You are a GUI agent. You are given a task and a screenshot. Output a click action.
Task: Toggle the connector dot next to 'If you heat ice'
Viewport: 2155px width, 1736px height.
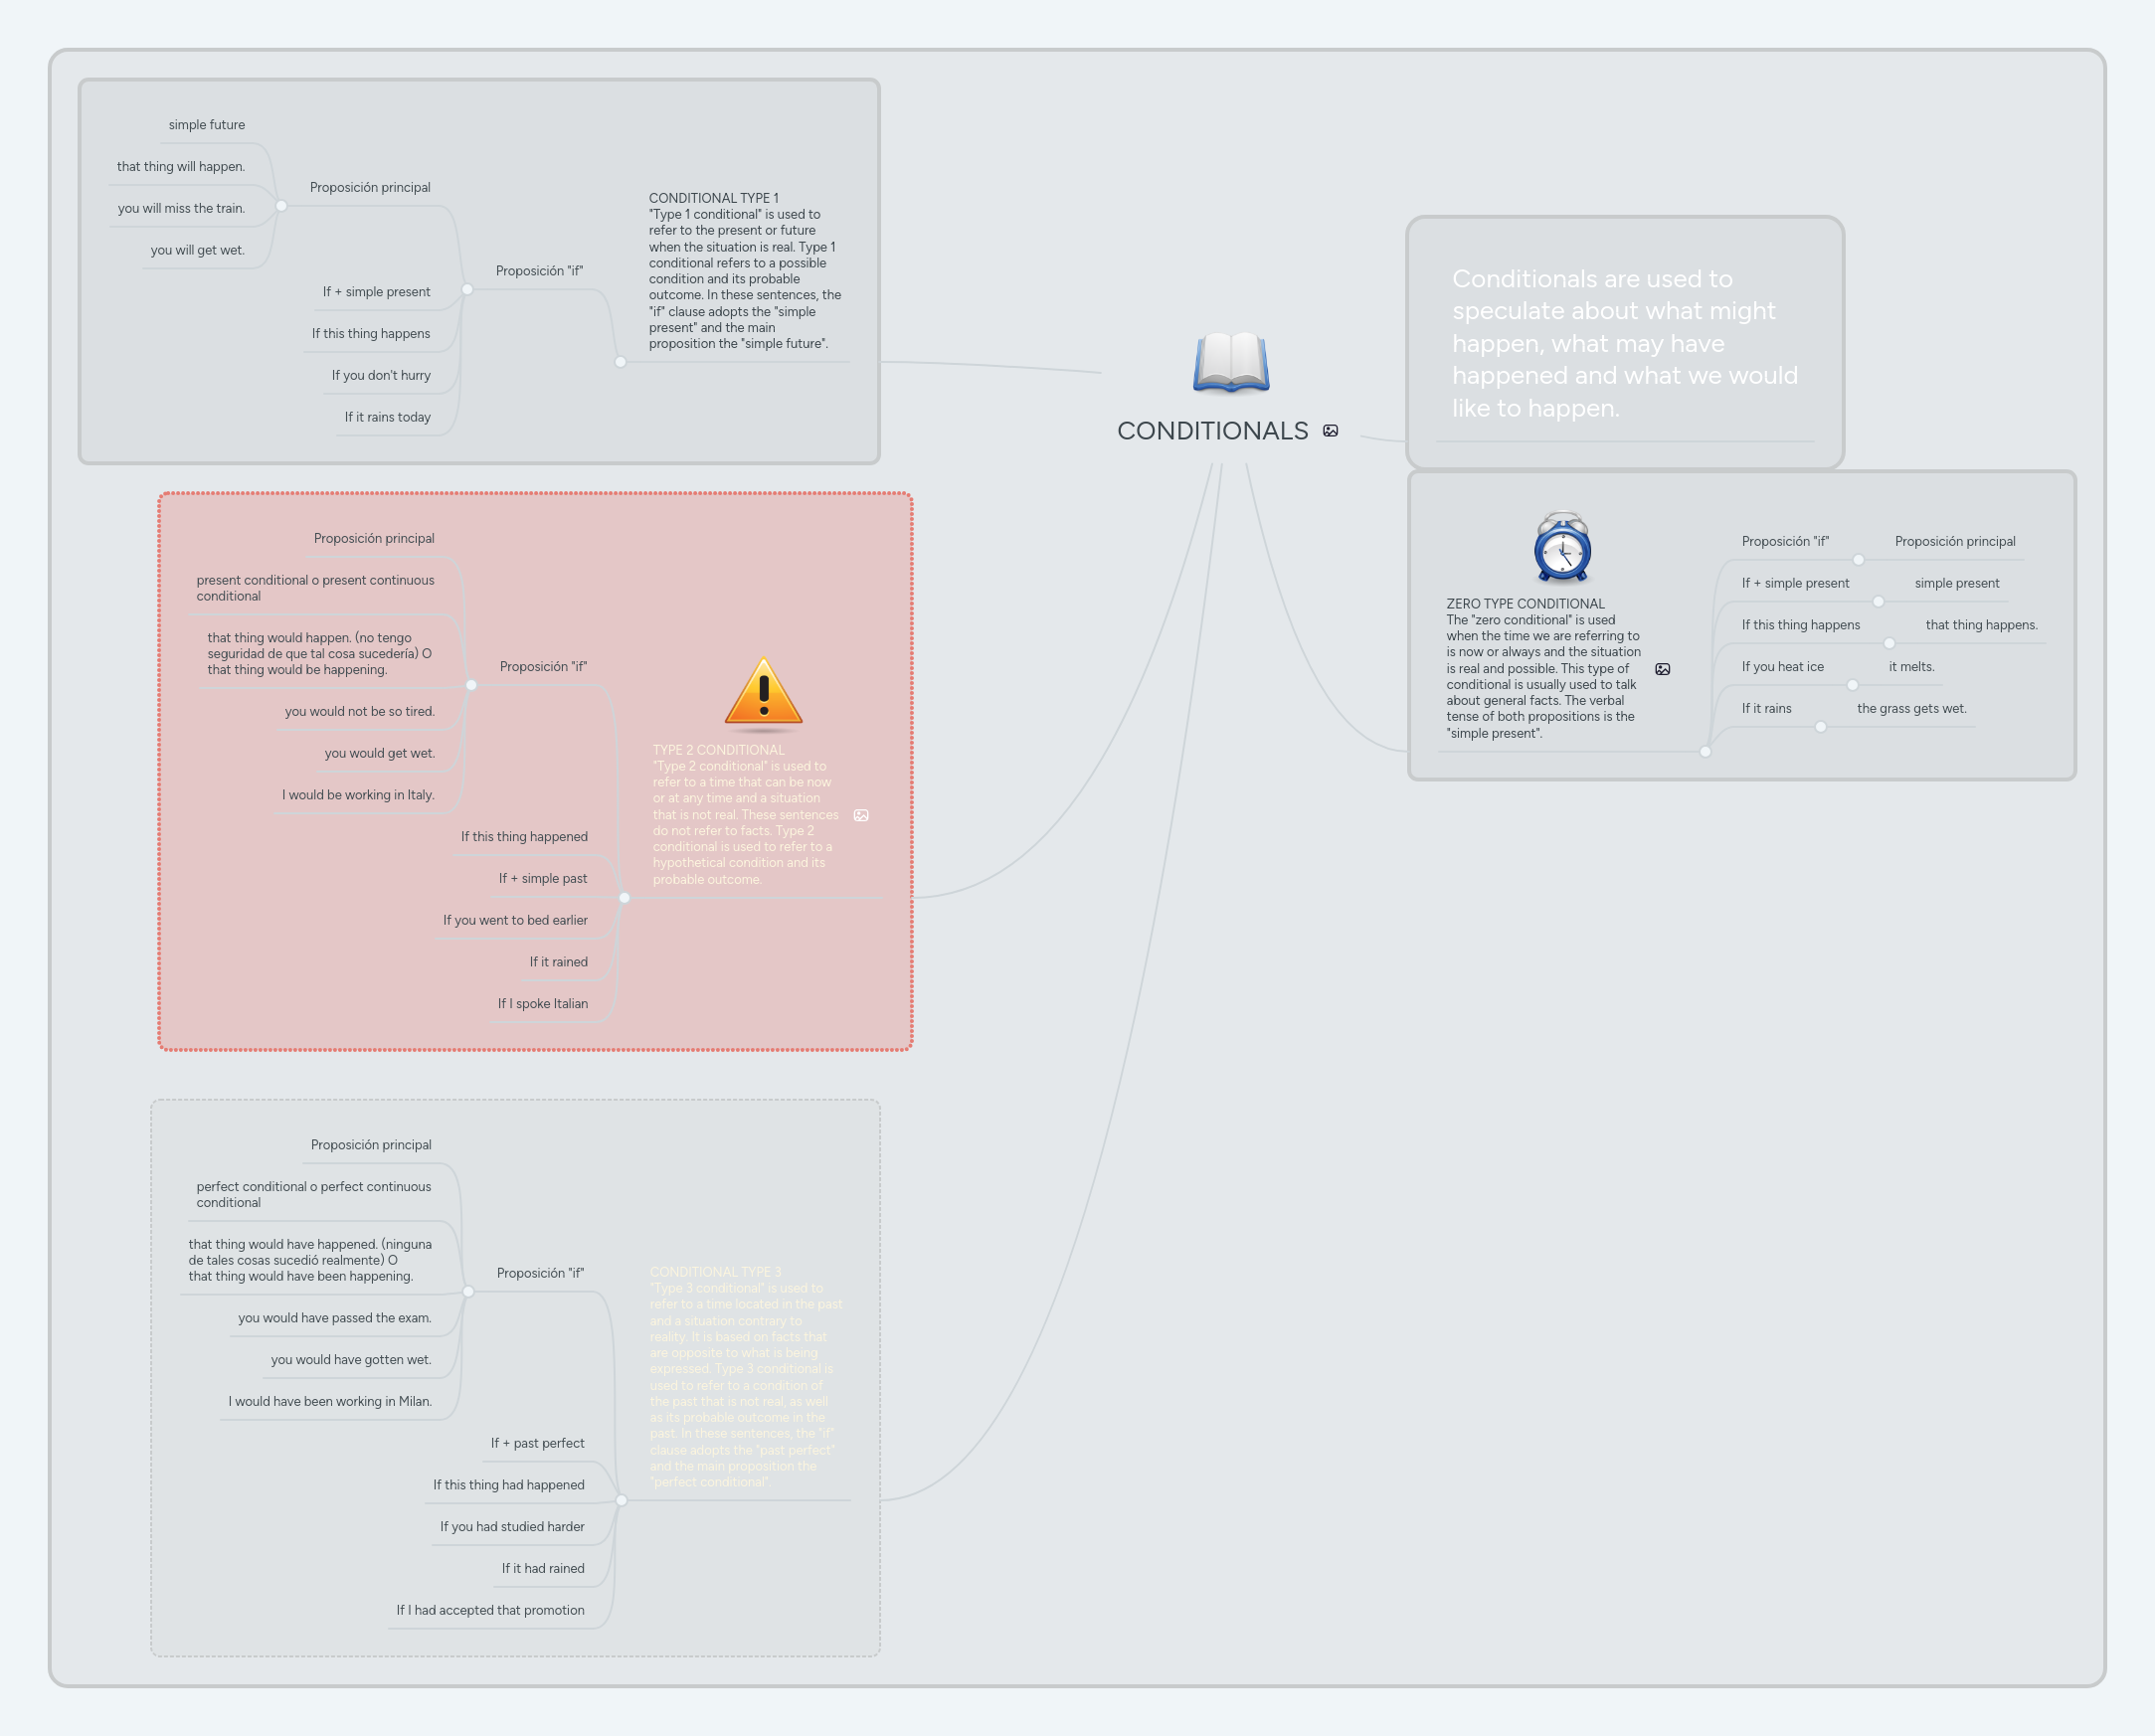pyautogui.click(x=1855, y=684)
